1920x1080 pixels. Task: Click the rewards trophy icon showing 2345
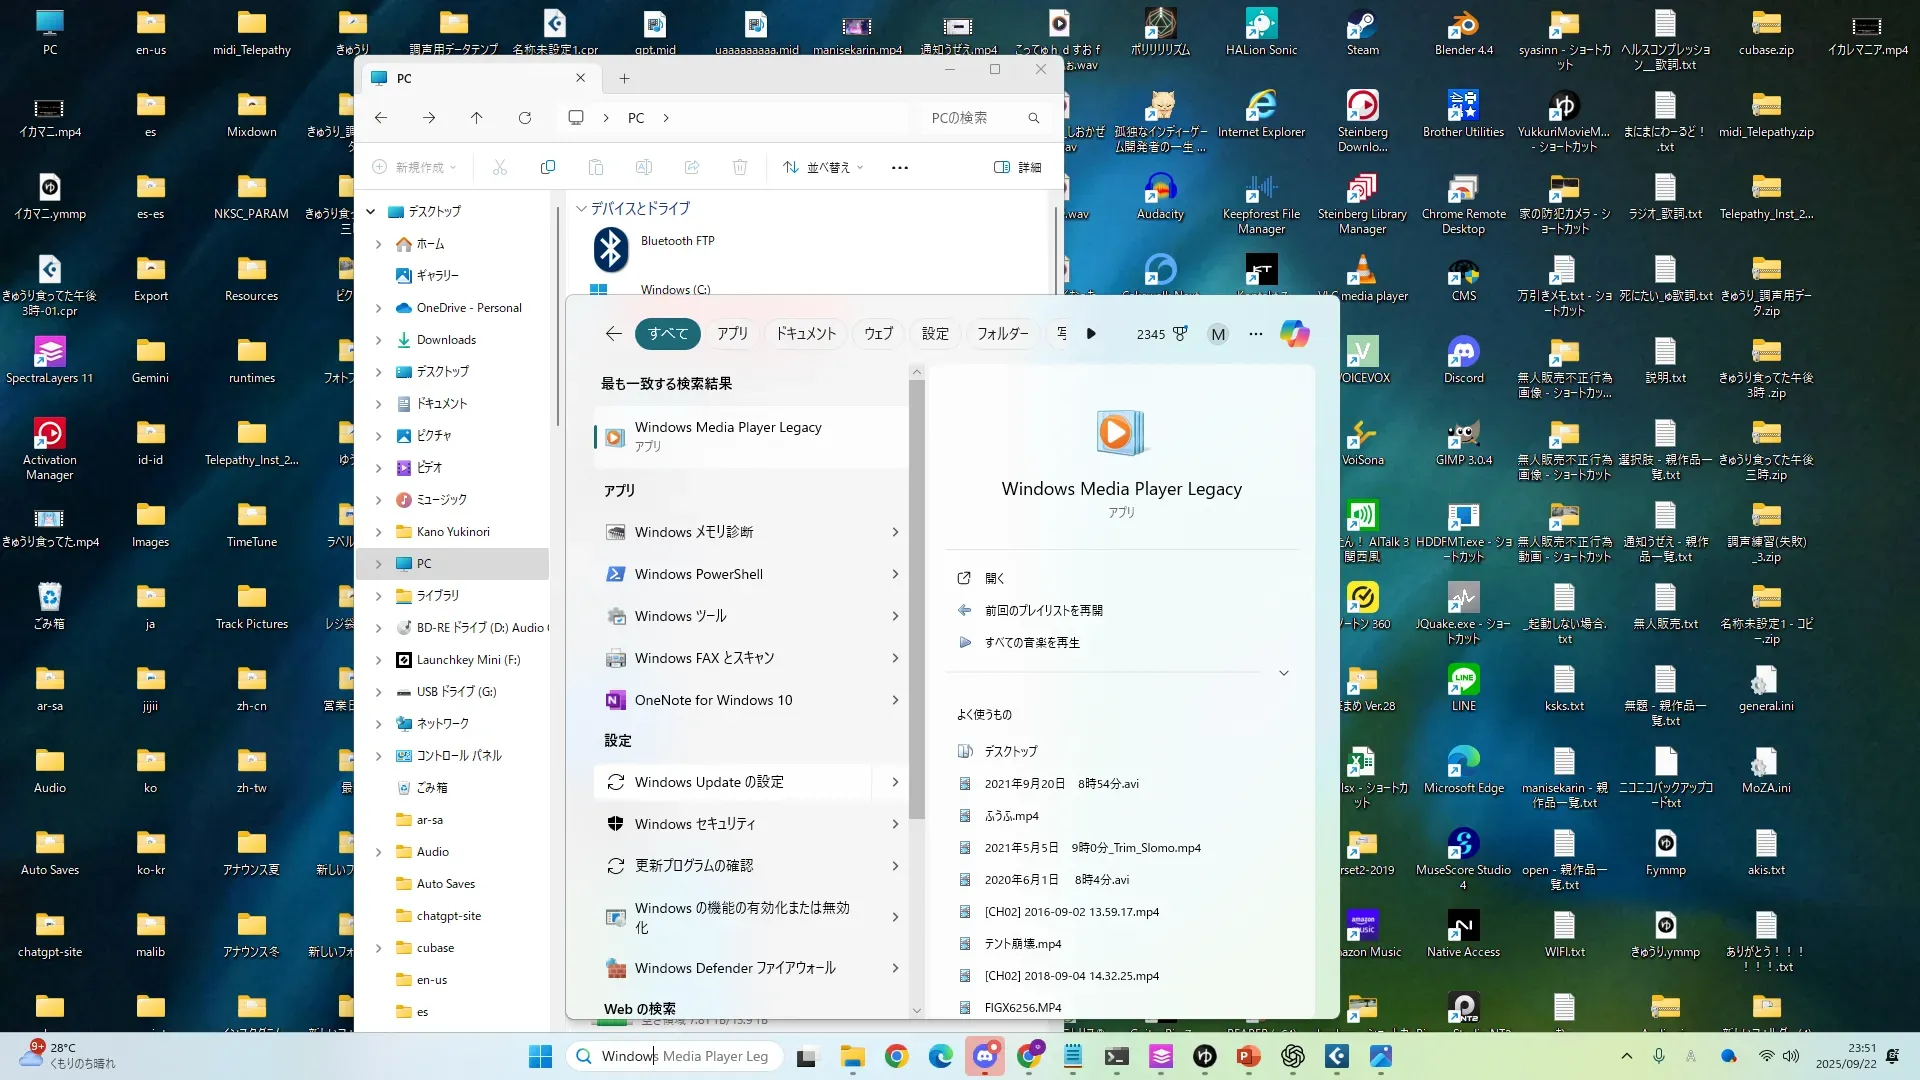coord(1180,334)
